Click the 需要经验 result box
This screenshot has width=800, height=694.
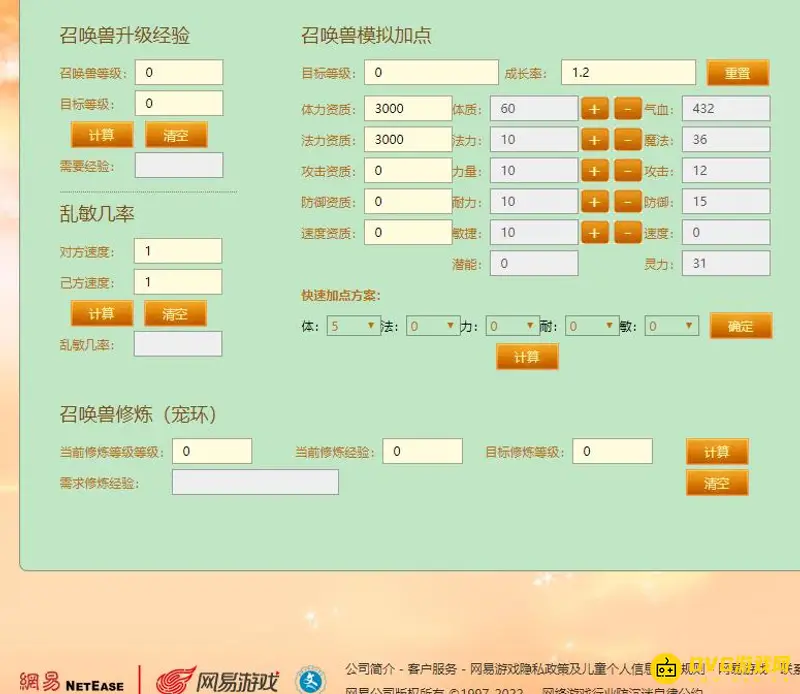[179, 166]
